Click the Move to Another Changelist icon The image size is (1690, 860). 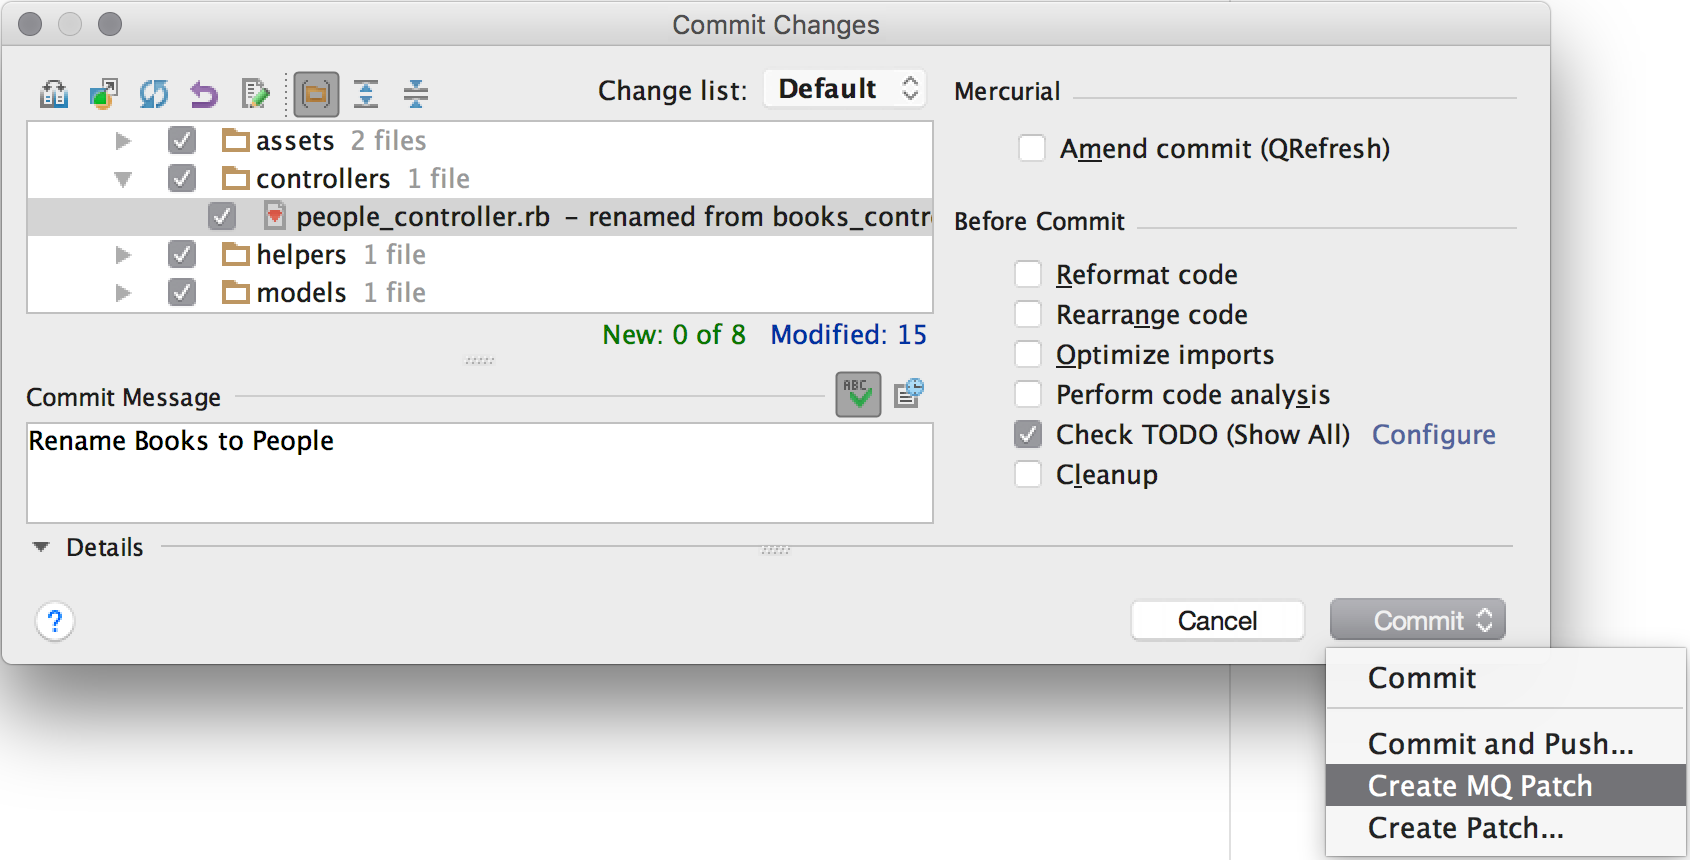pos(104,94)
